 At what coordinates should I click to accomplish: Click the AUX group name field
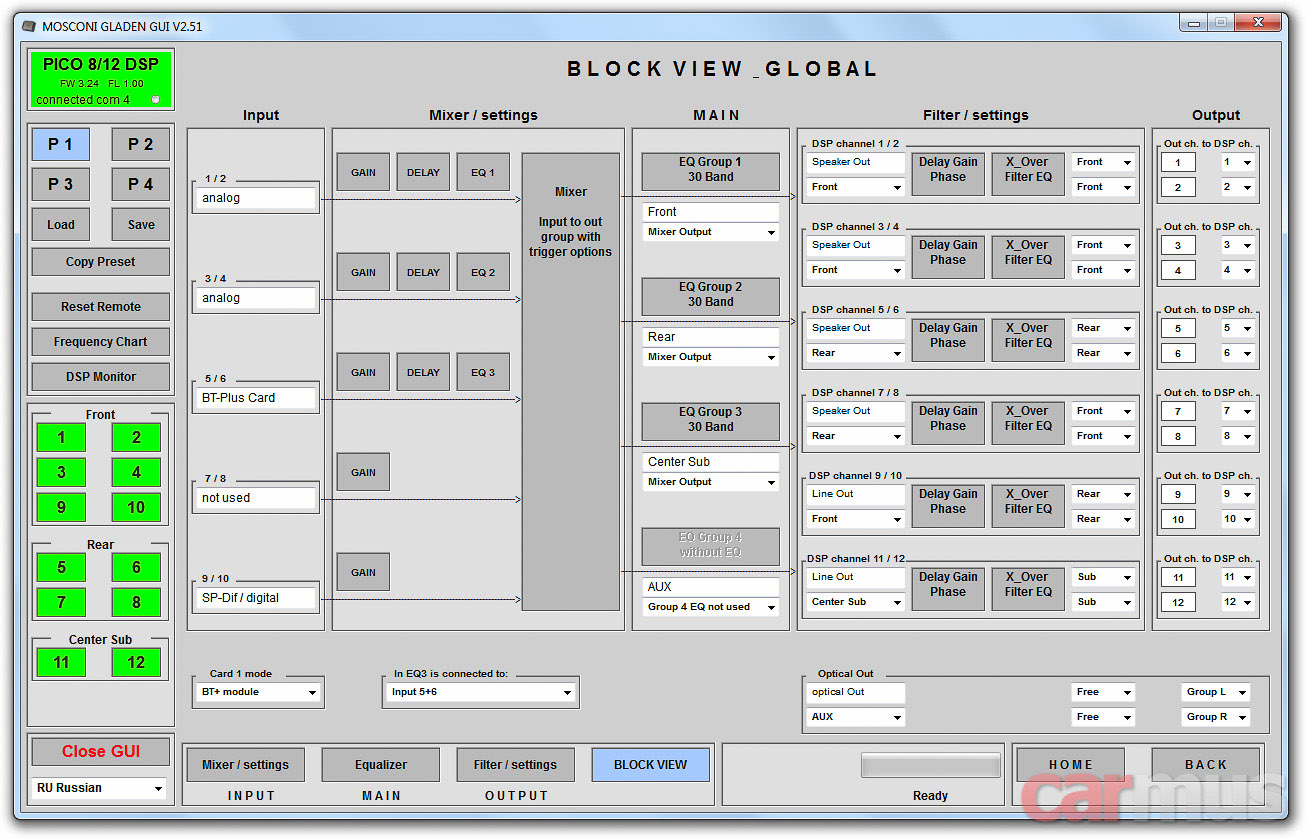pos(711,587)
